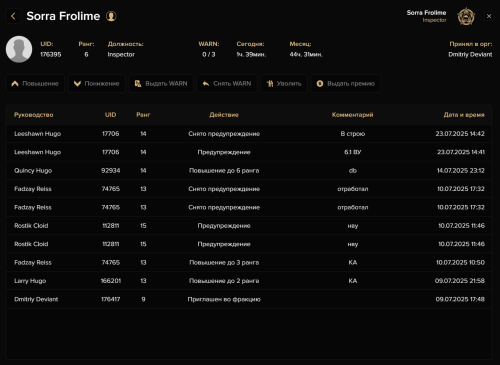Select the Leeshawn Hugo row dated 23.07.2025 14:41
500x365 pixels.
[x=249, y=152]
